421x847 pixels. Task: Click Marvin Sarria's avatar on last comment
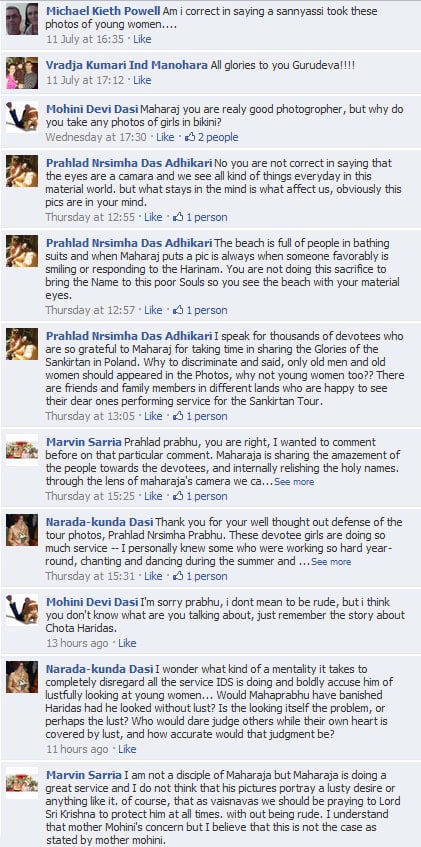[x=22, y=783]
